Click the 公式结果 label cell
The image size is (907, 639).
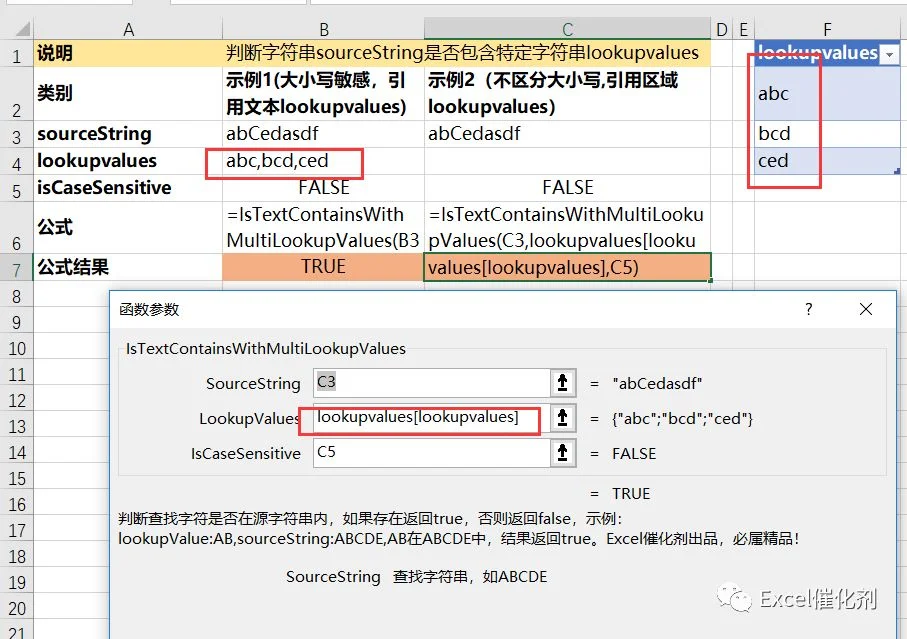pos(128,267)
